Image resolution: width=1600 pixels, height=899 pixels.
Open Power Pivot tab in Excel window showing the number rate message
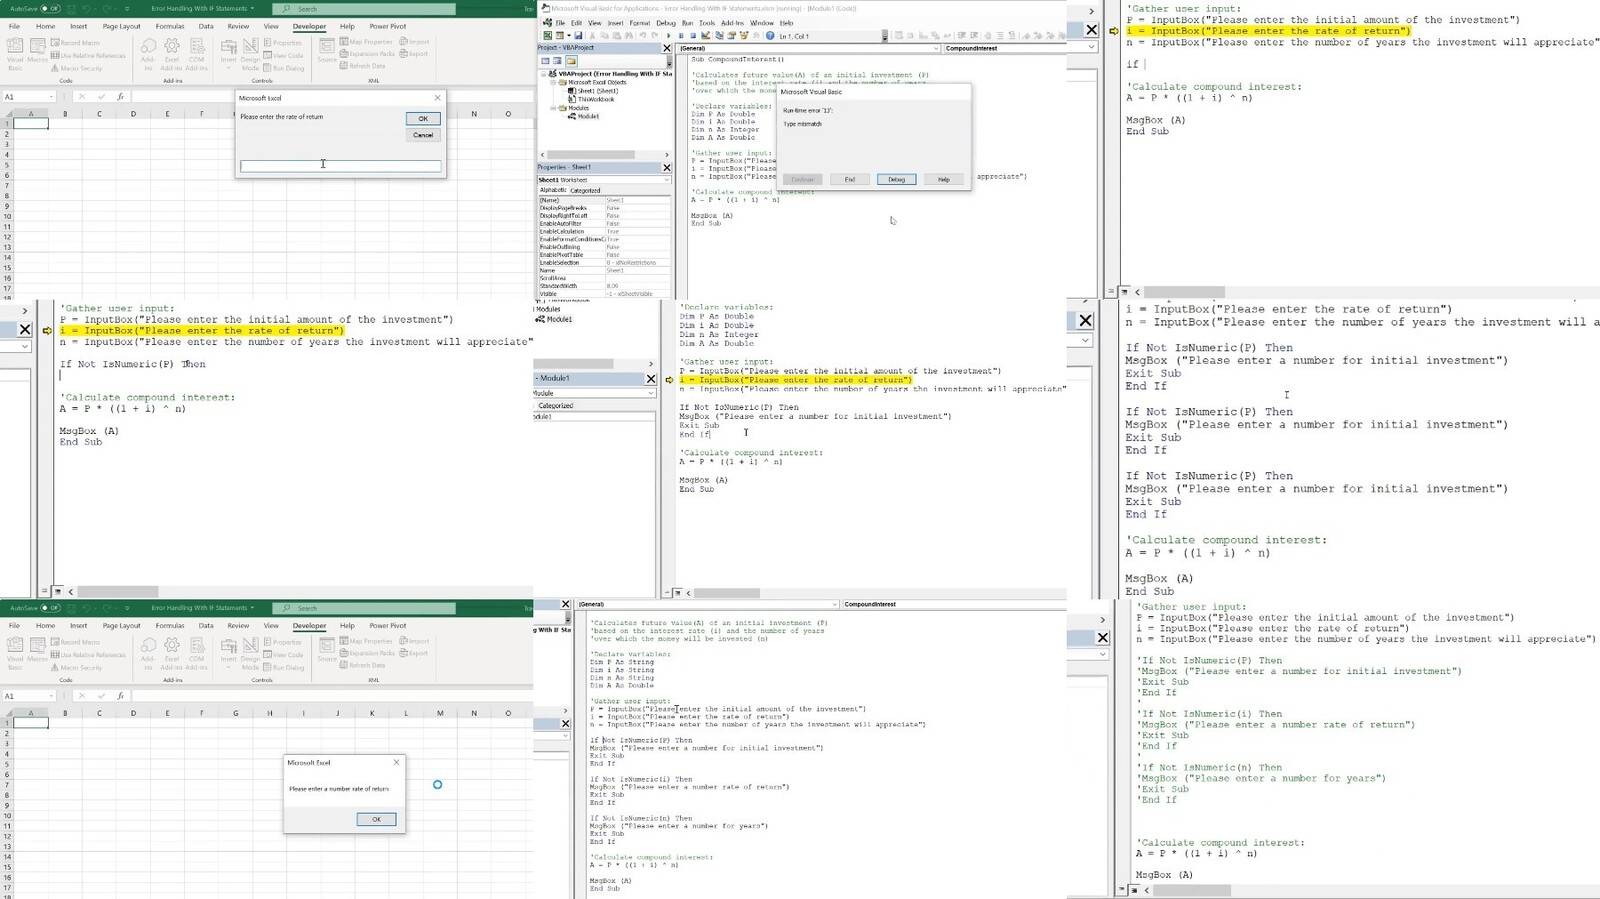pos(388,625)
